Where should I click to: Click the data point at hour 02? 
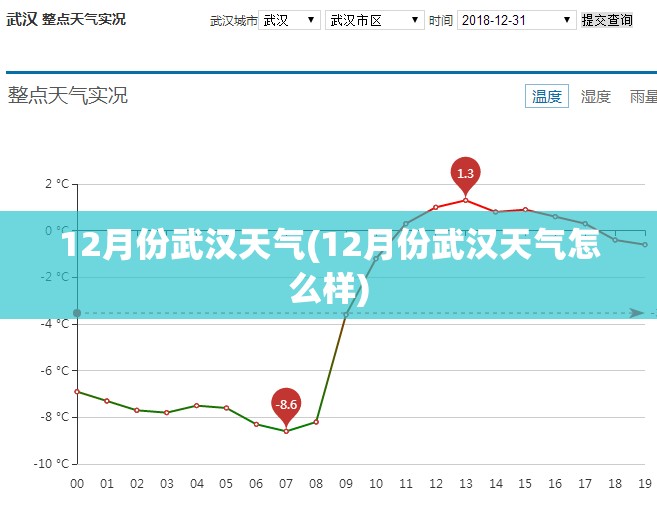[137, 410]
